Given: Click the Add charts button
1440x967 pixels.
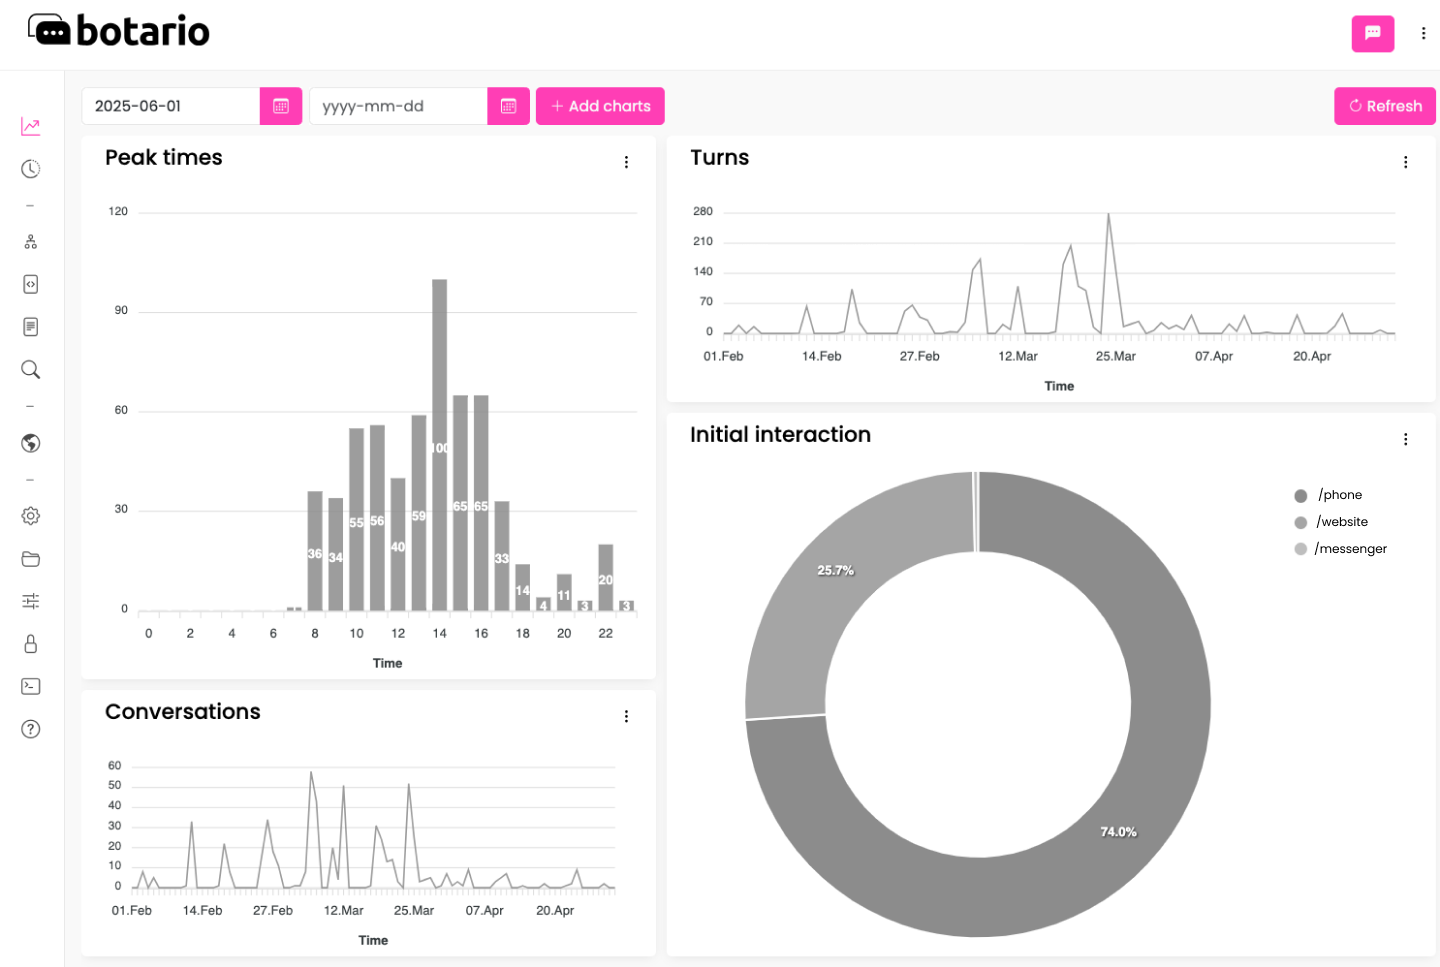Looking at the screenshot, I should pos(600,106).
